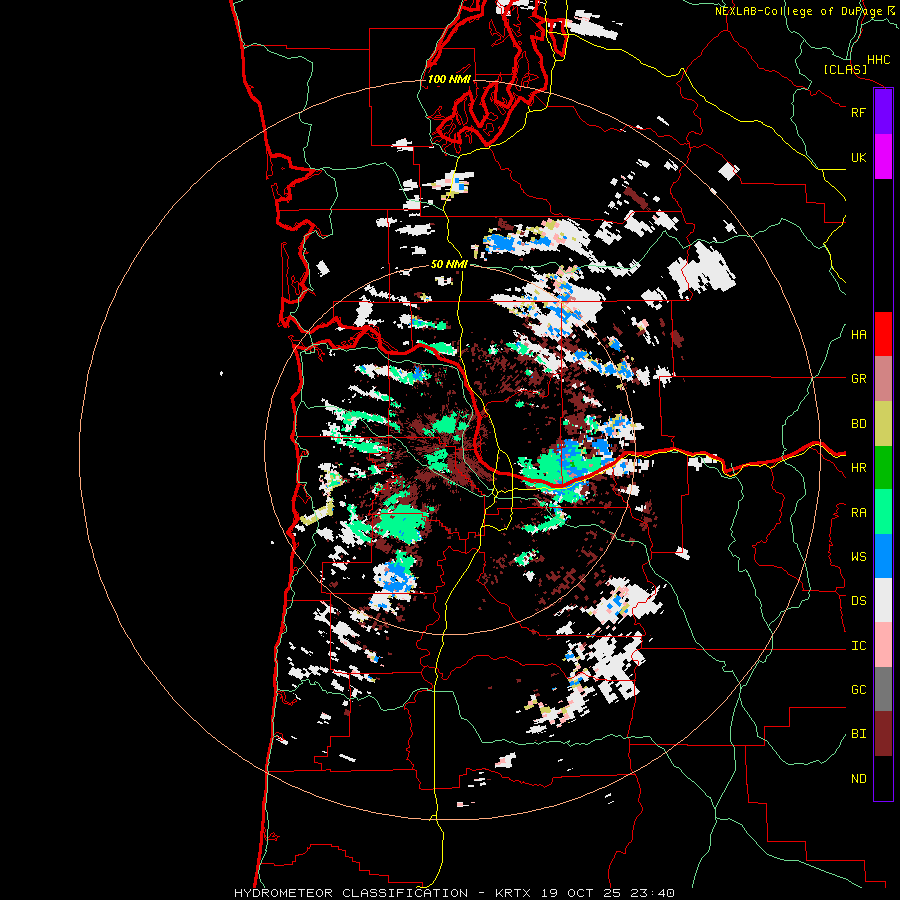Click the BI legend label
Image resolution: width=900 pixels, height=900 pixels.
click(858, 734)
